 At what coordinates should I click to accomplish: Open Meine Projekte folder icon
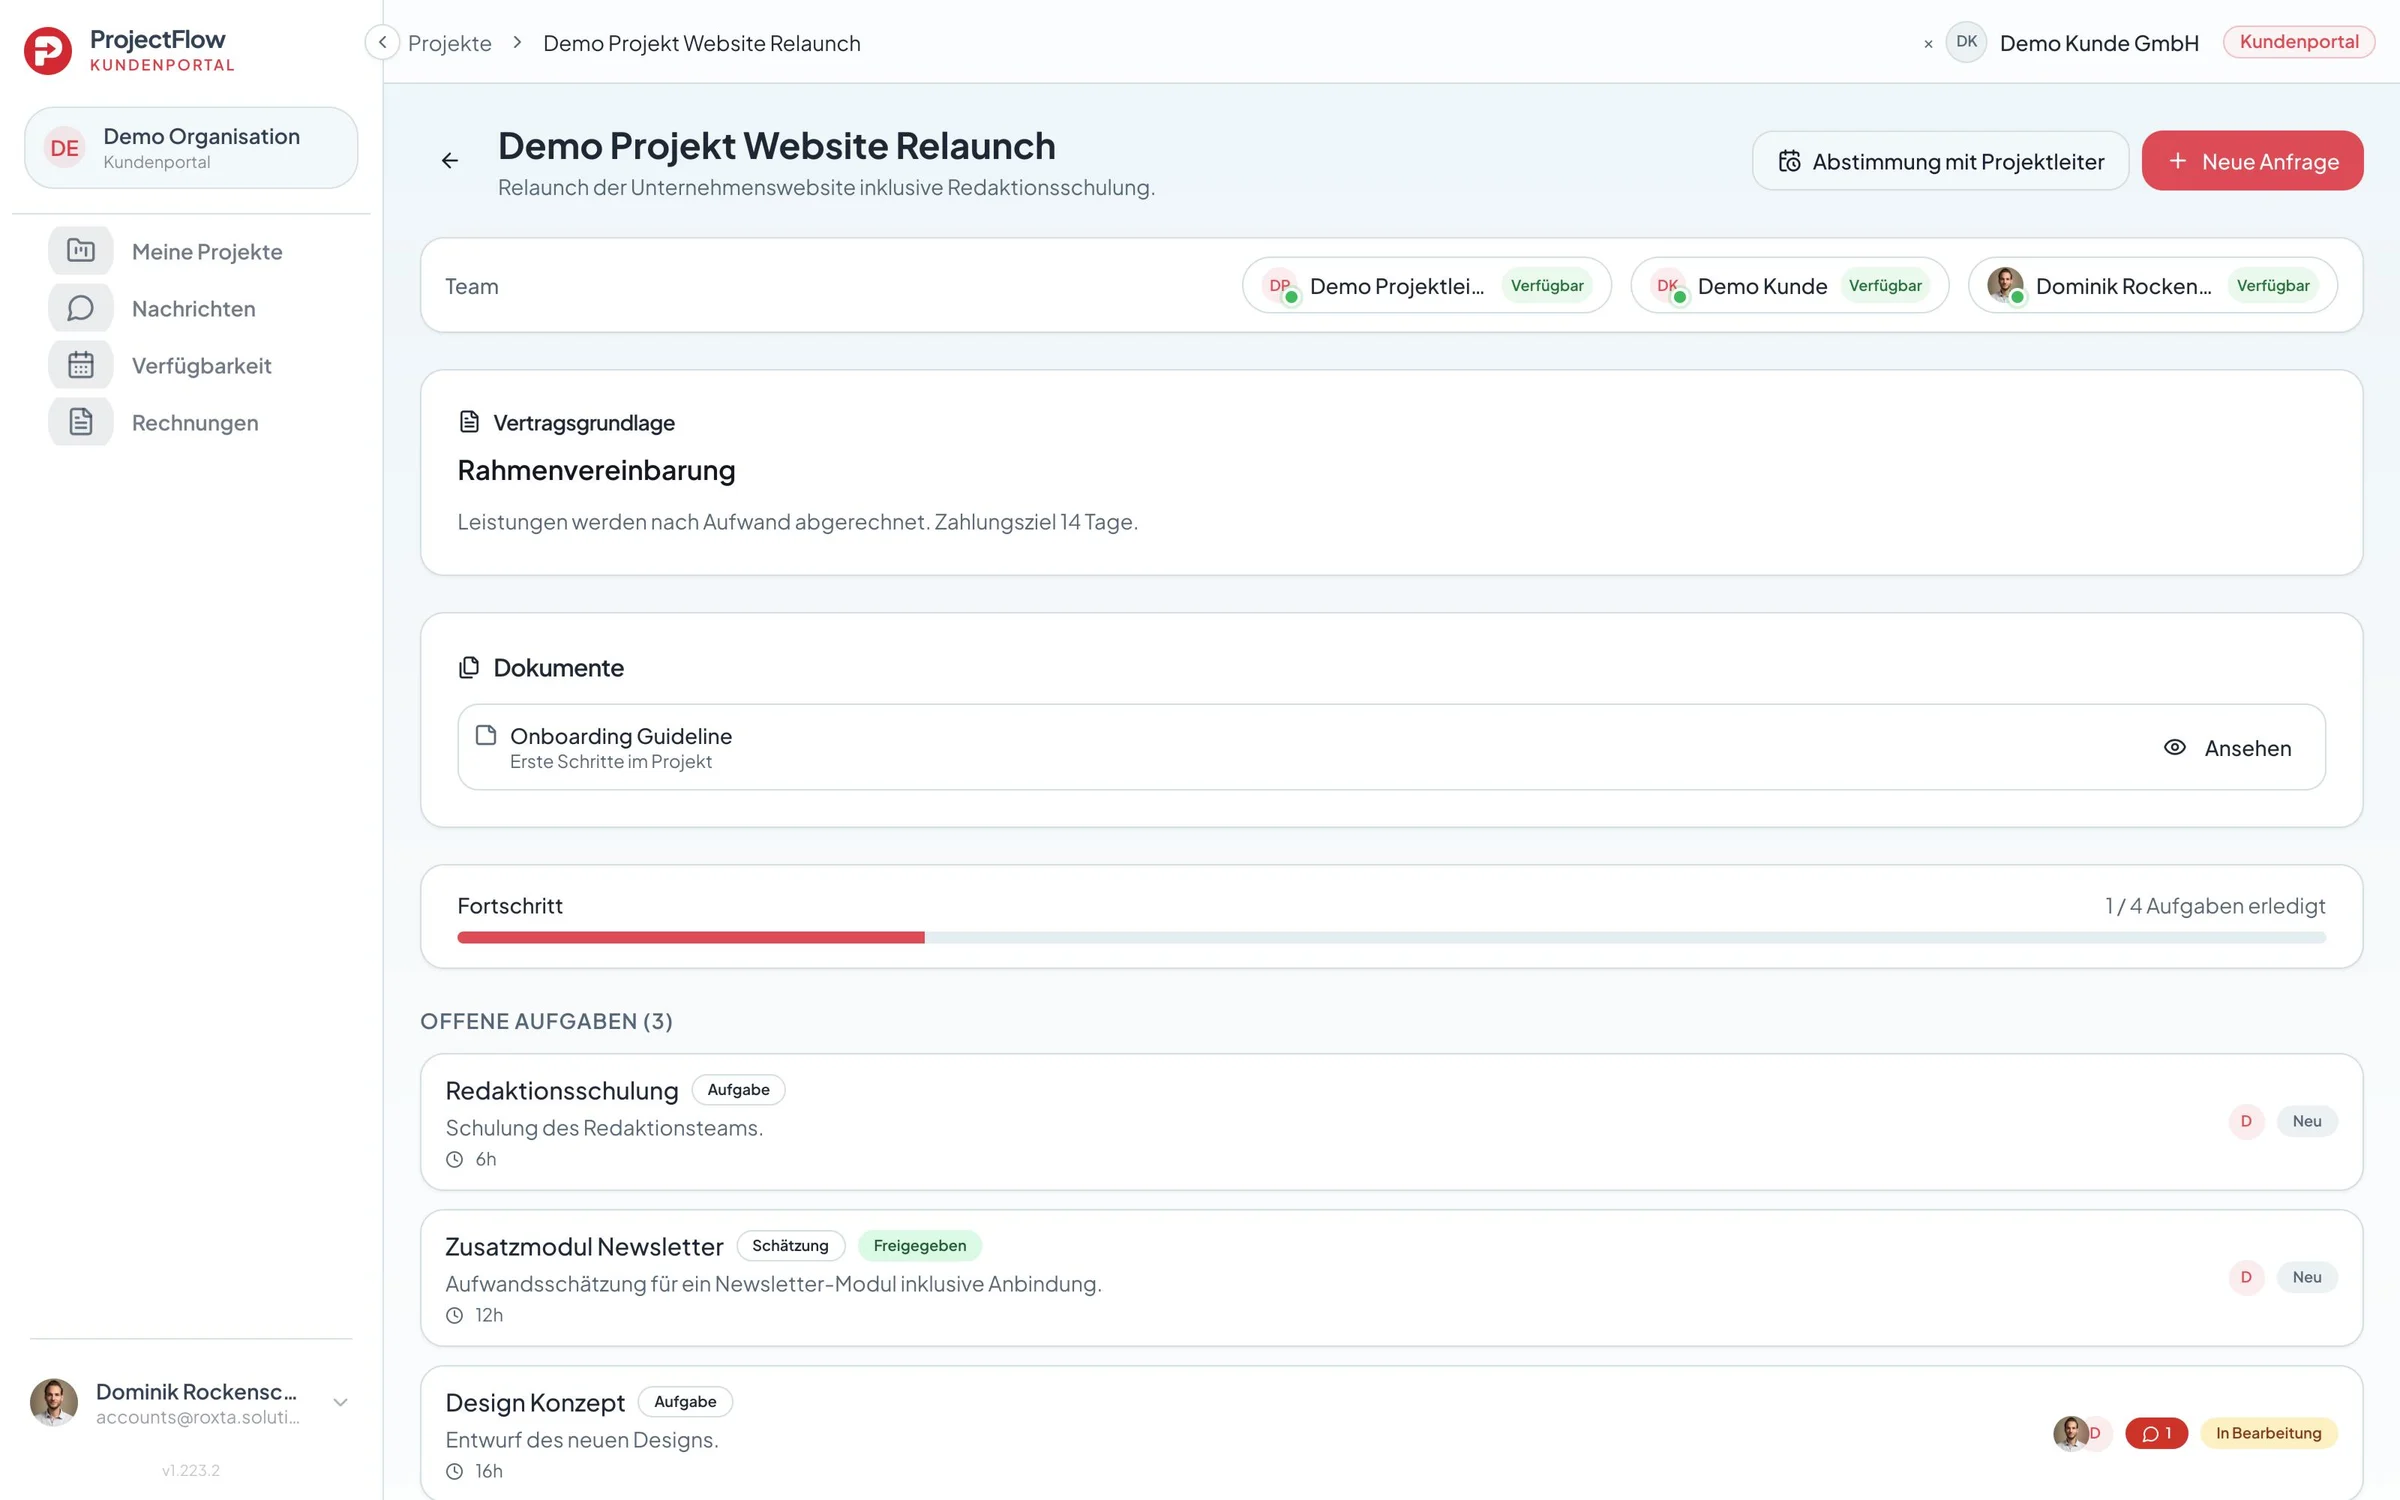[81, 251]
